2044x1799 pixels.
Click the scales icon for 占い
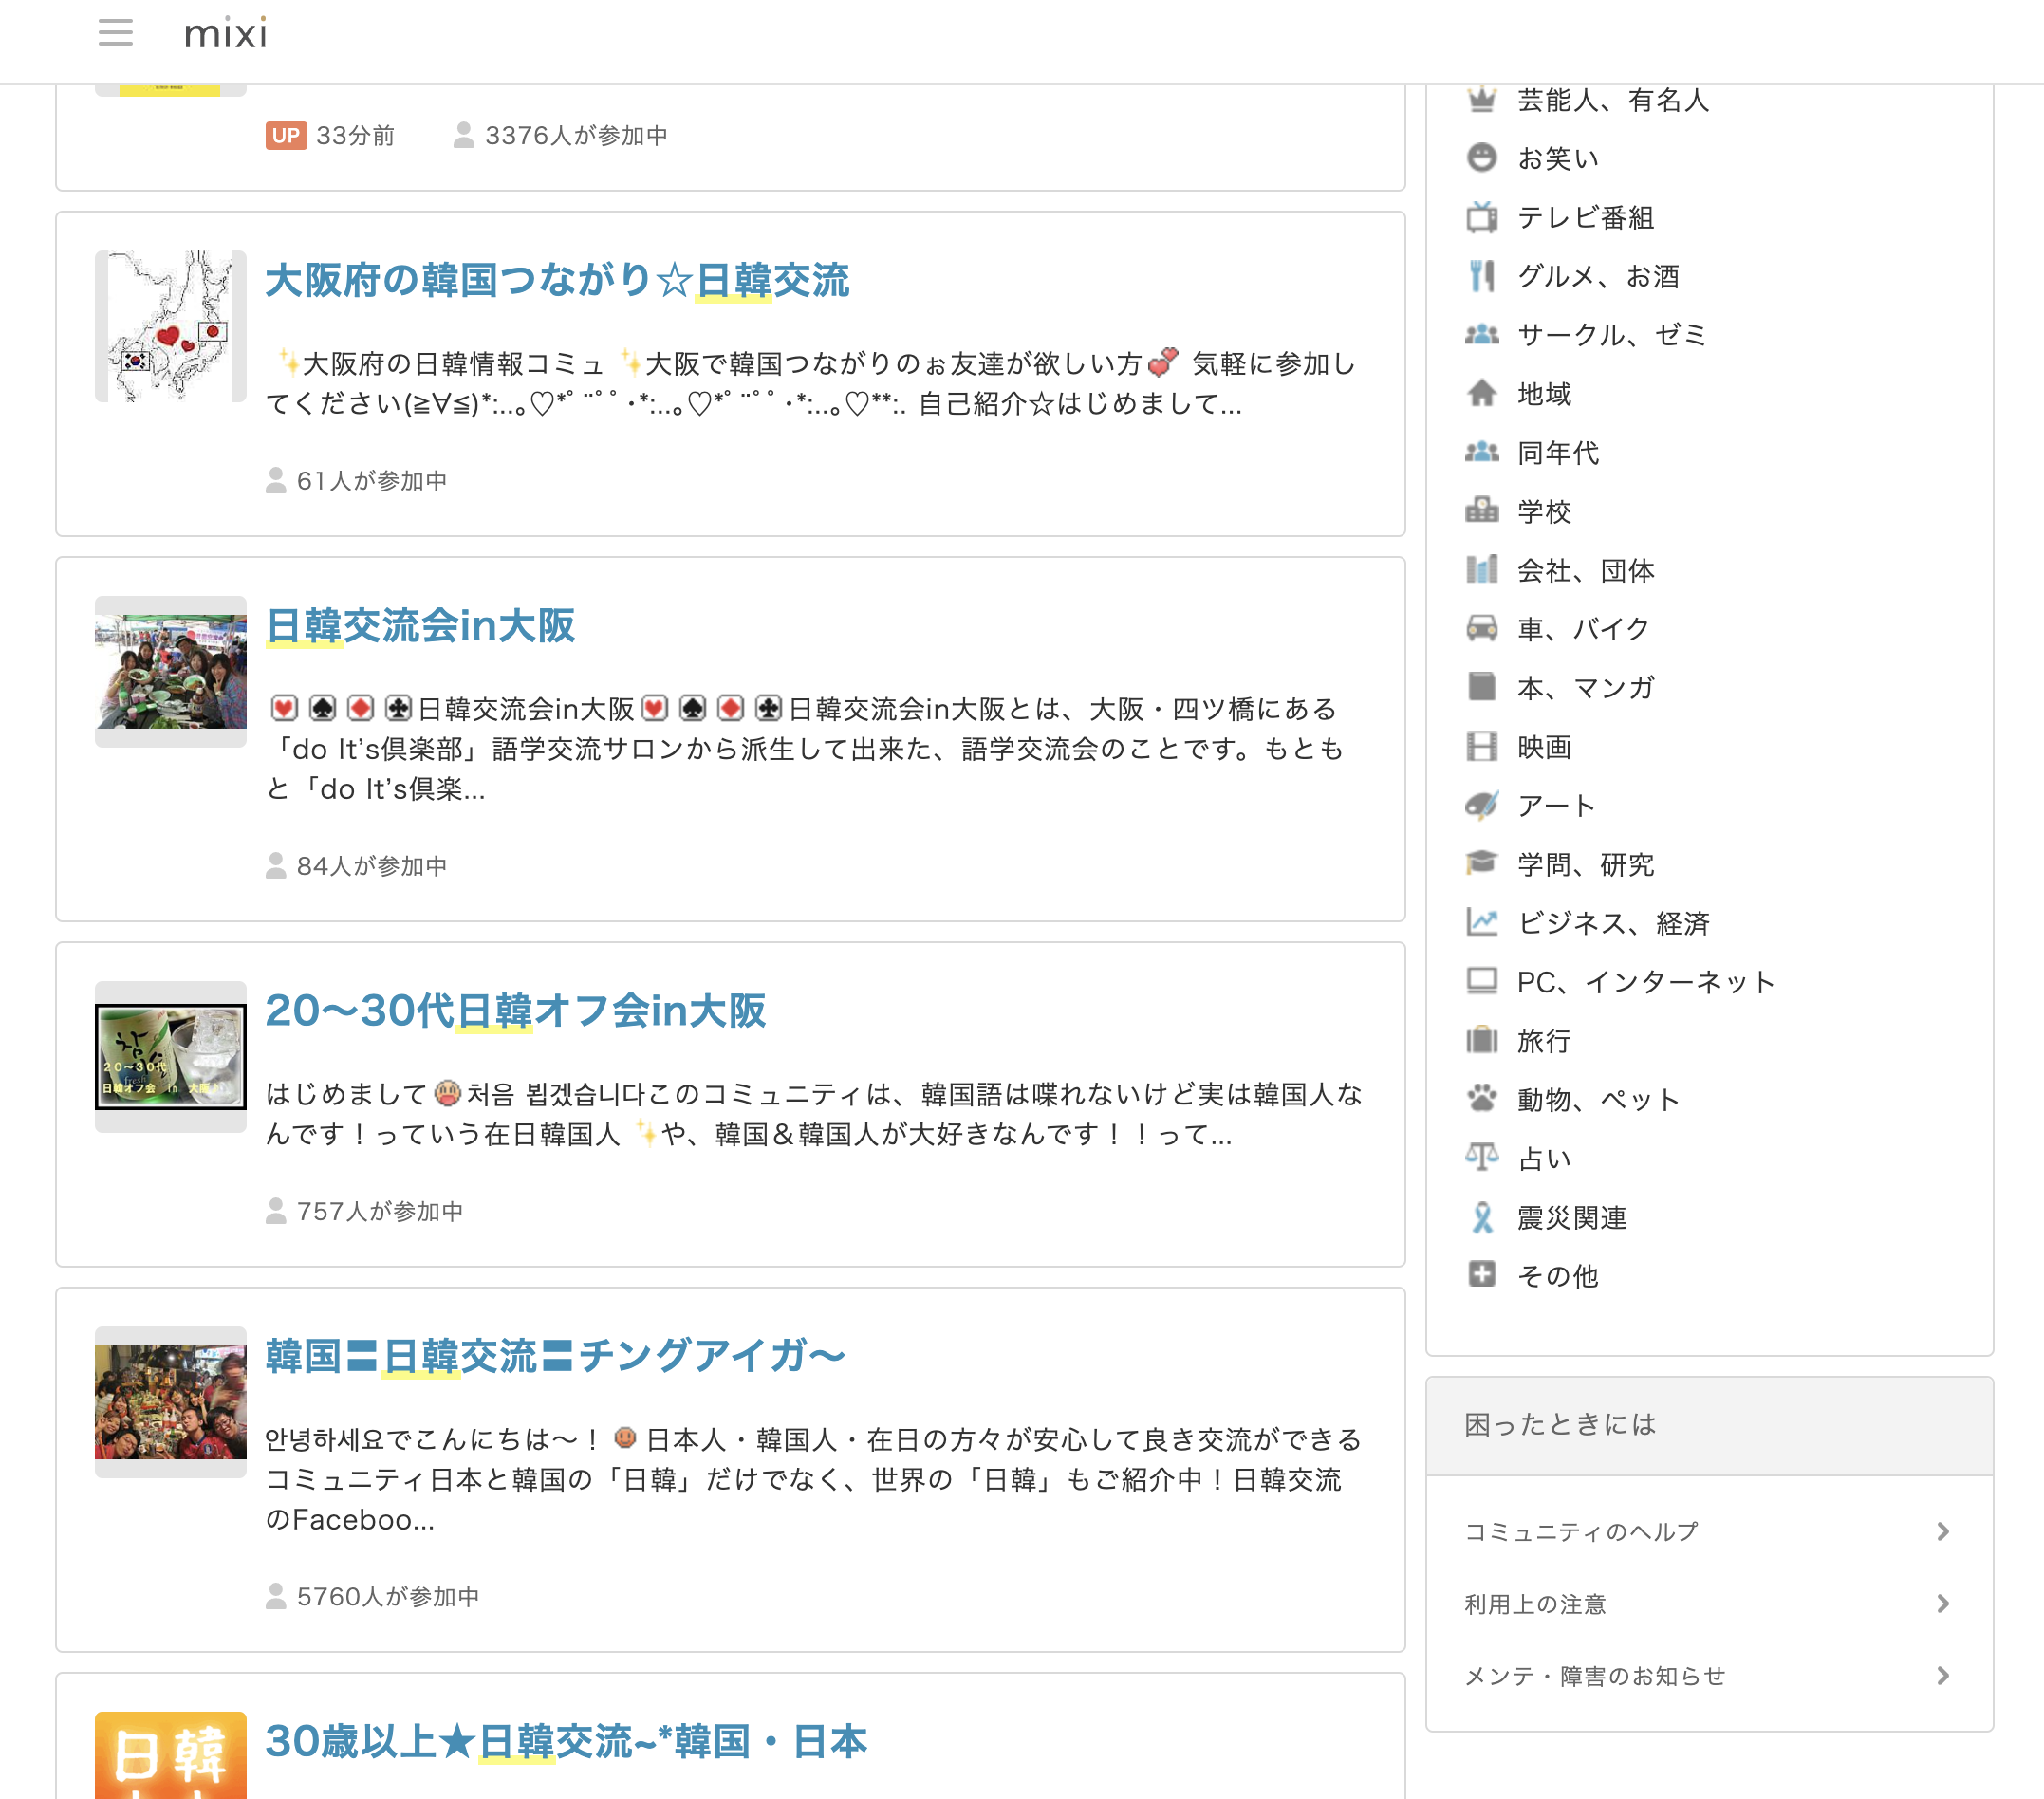click(1481, 1158)
